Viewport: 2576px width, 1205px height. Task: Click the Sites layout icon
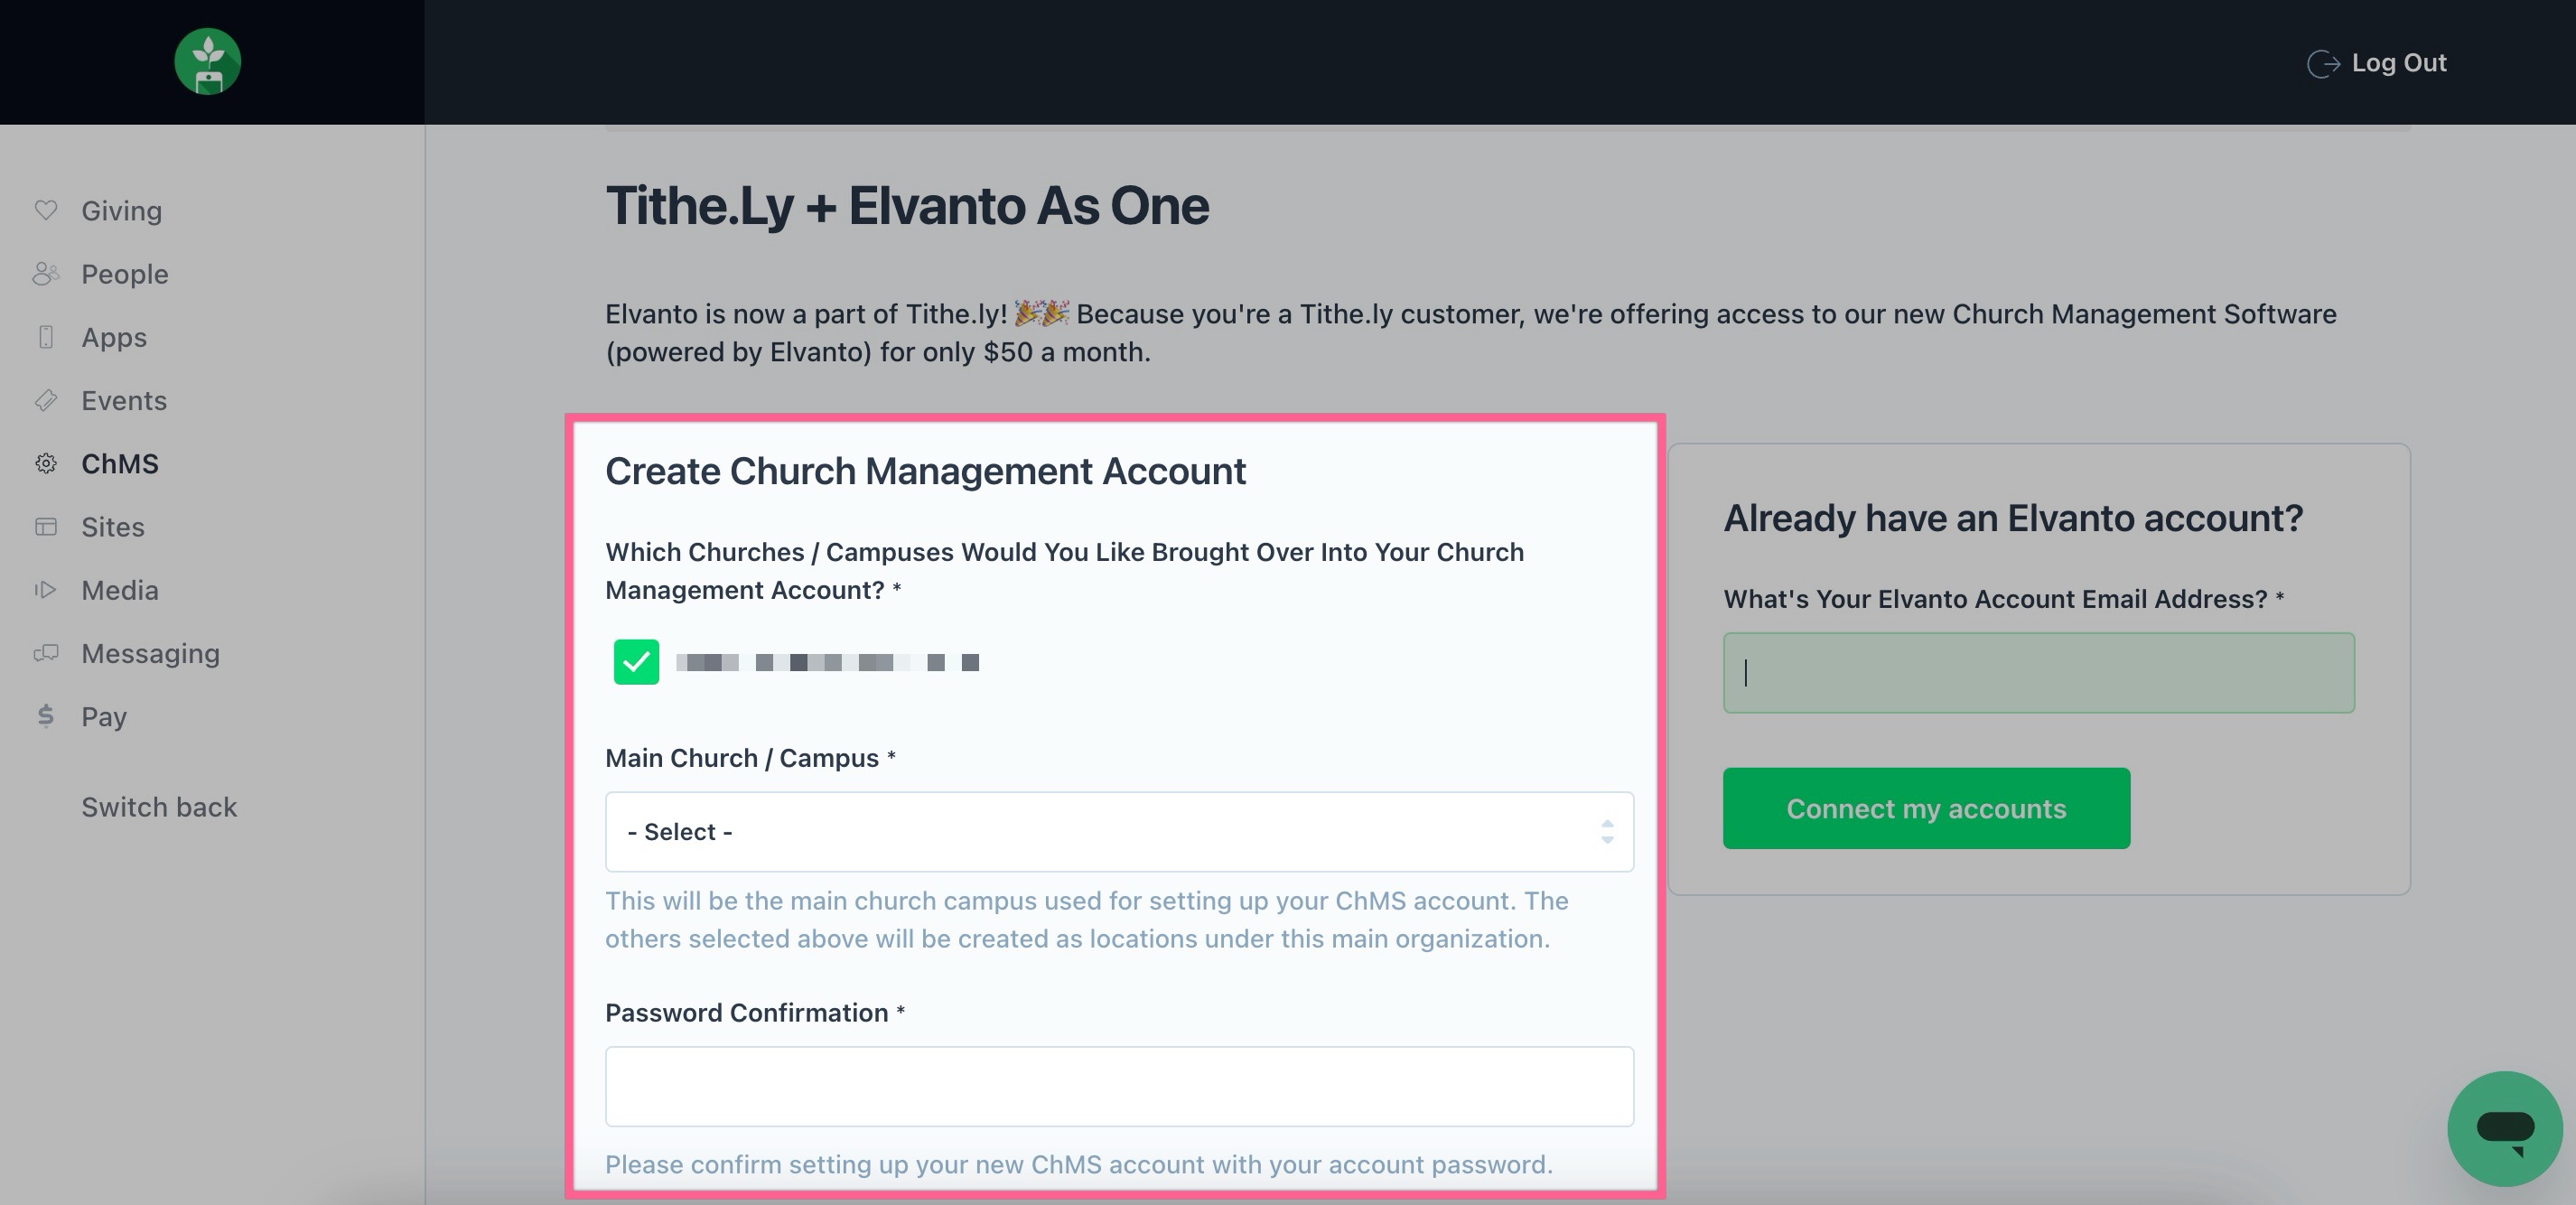[x=46, y=526]
